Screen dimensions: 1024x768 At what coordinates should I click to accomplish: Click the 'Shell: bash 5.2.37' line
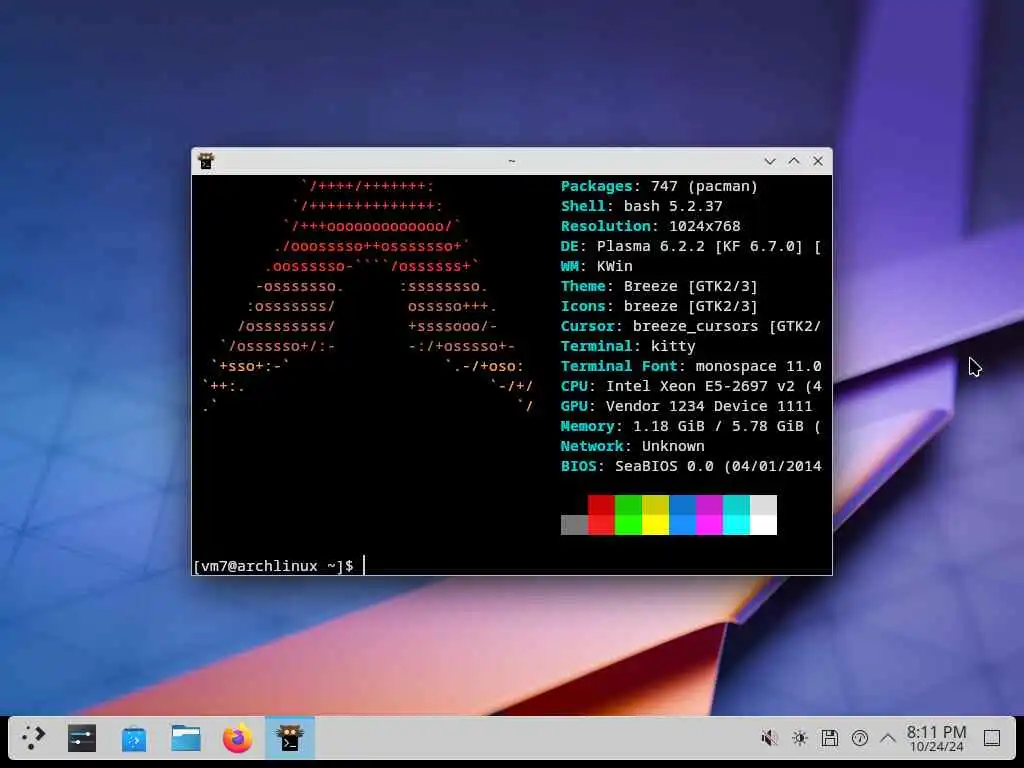point(641,206)
